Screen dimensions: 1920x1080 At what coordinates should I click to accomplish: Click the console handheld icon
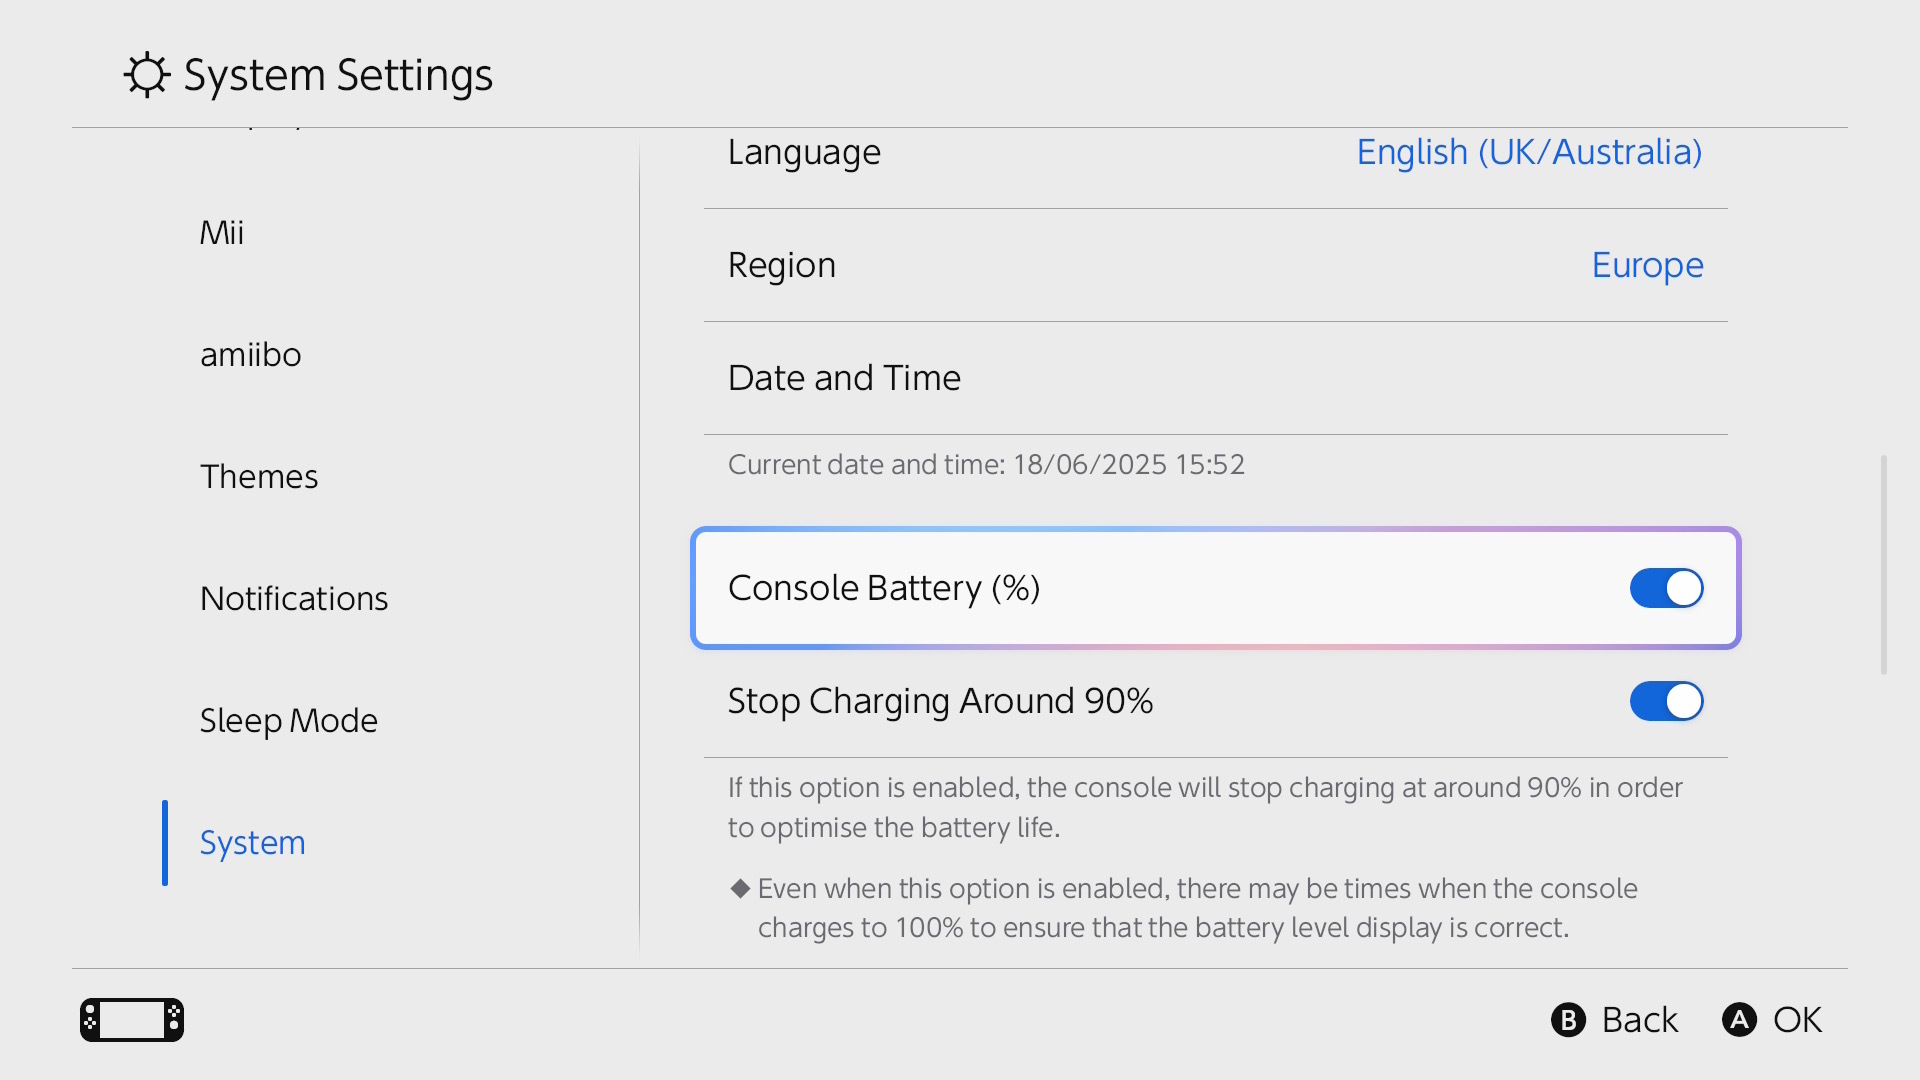click(x=132, y=1020)
